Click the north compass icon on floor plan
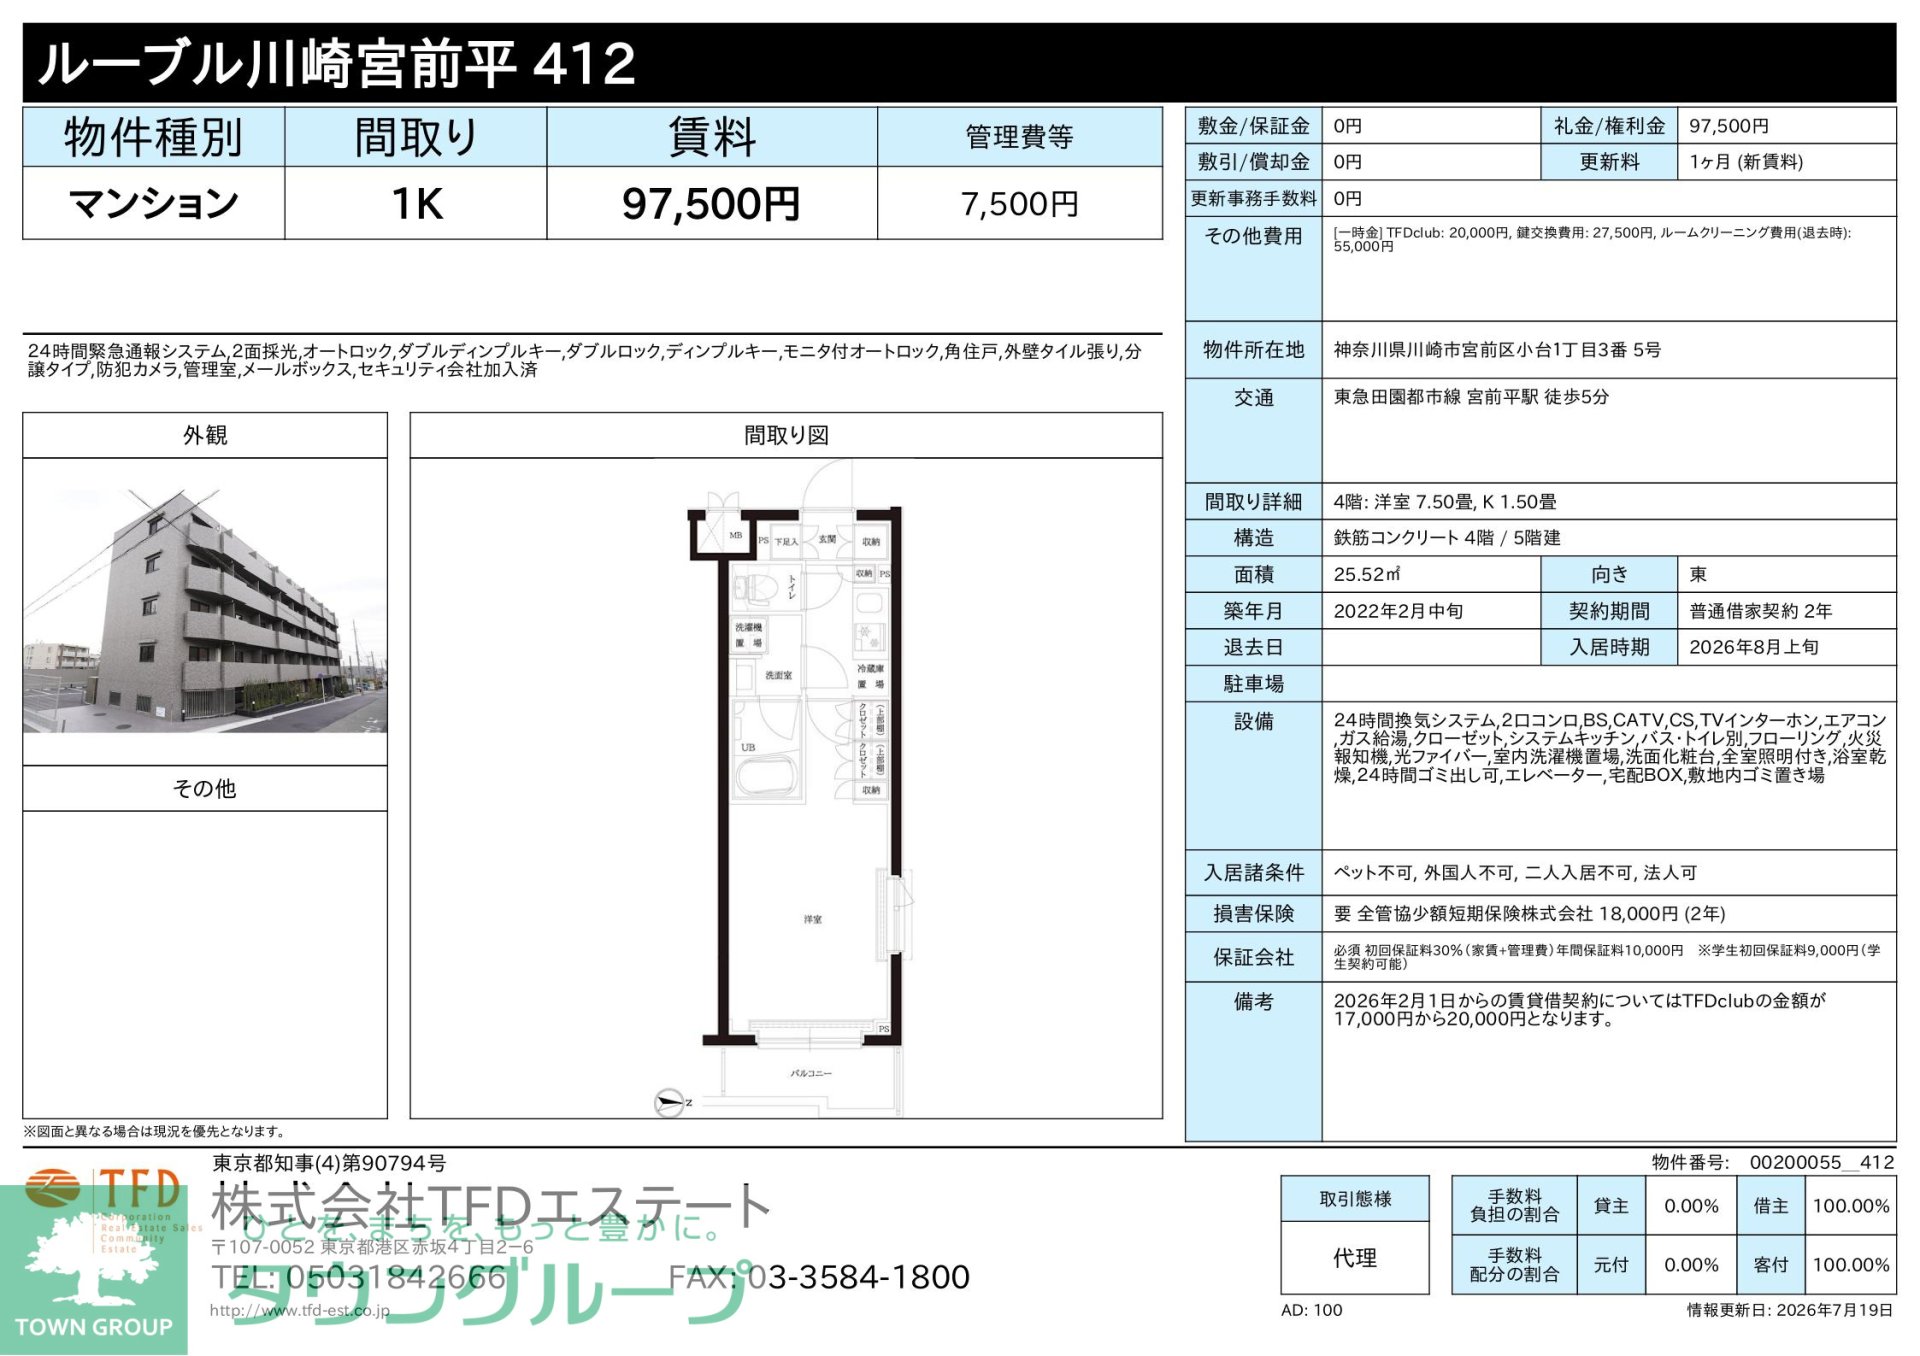Screen dimensions: 1920x1356 [x=669, y=1102]
